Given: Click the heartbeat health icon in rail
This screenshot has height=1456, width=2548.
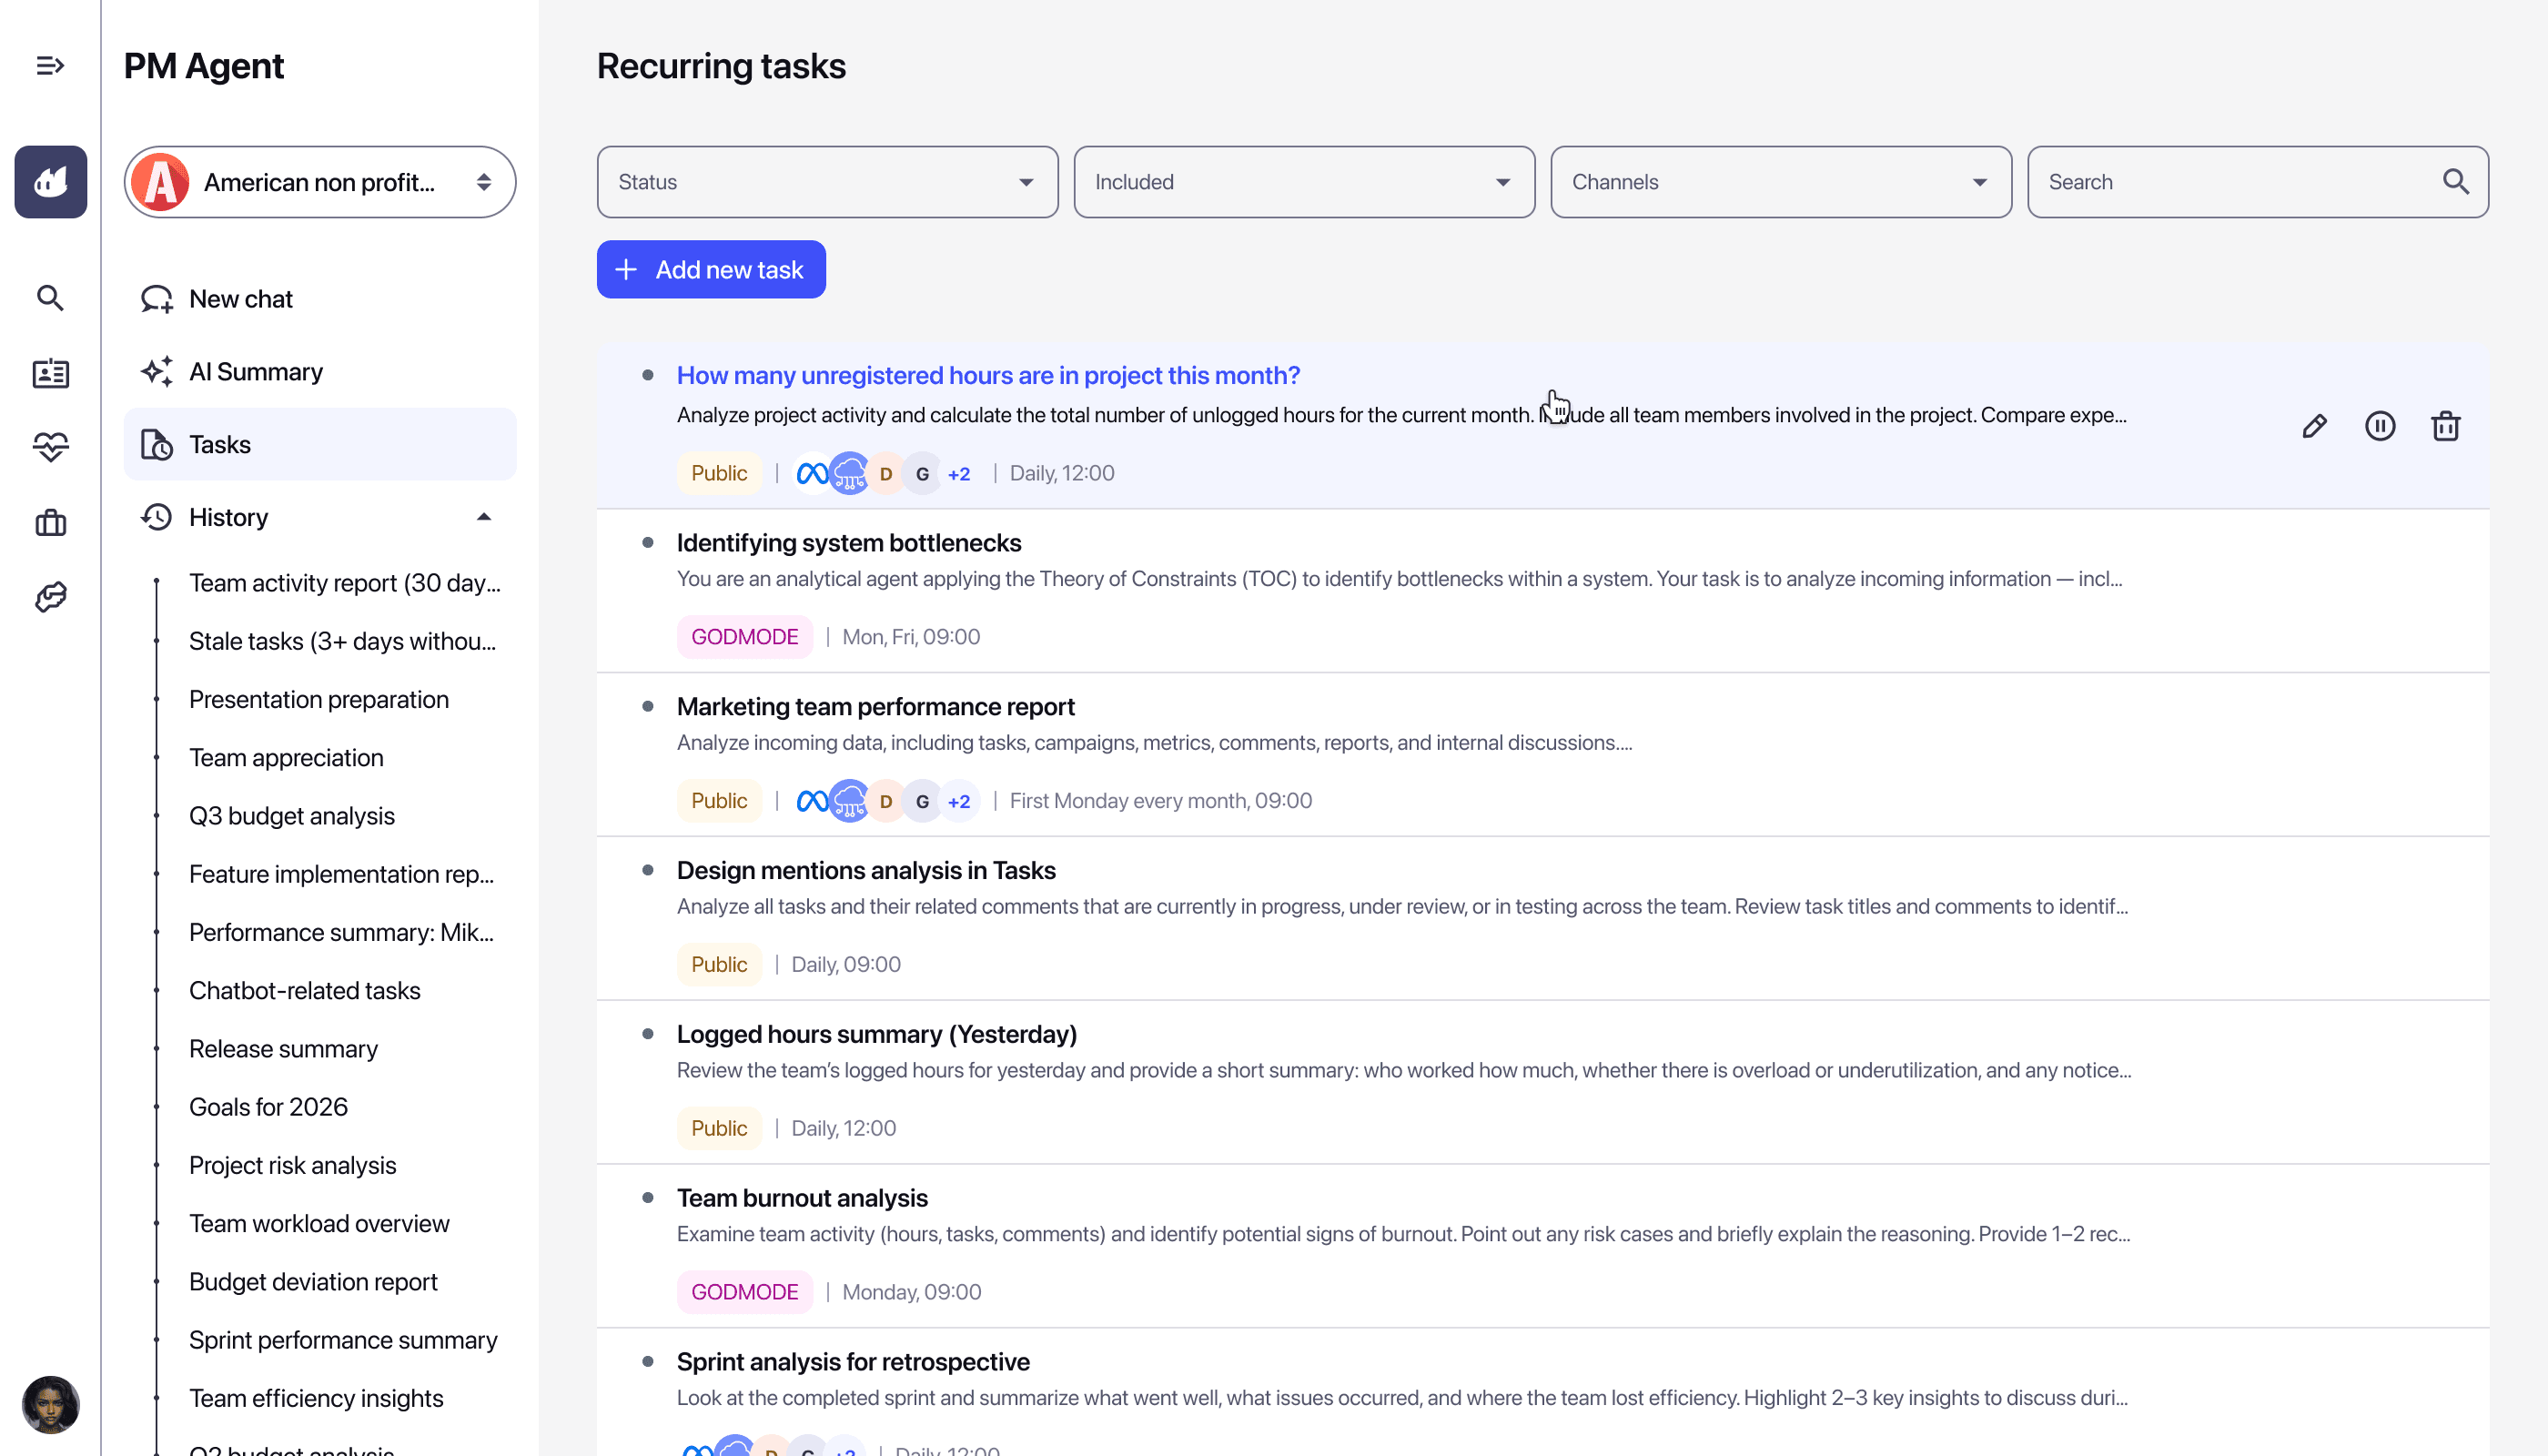Looking at the screenshot, I should [x=50, y=446].
